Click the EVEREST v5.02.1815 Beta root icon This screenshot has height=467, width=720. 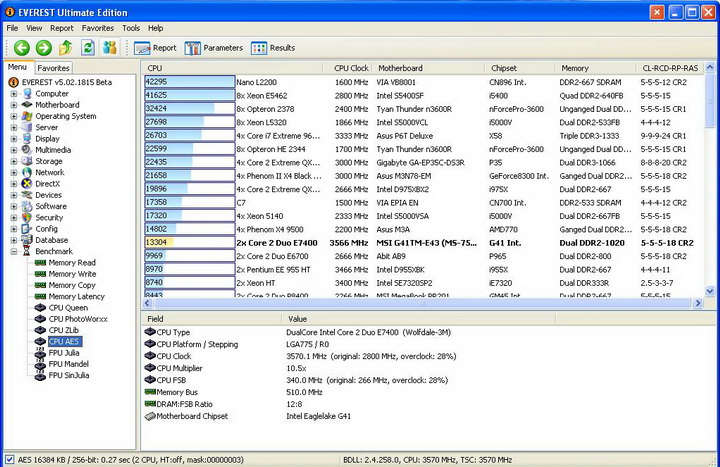coord(13,82)
